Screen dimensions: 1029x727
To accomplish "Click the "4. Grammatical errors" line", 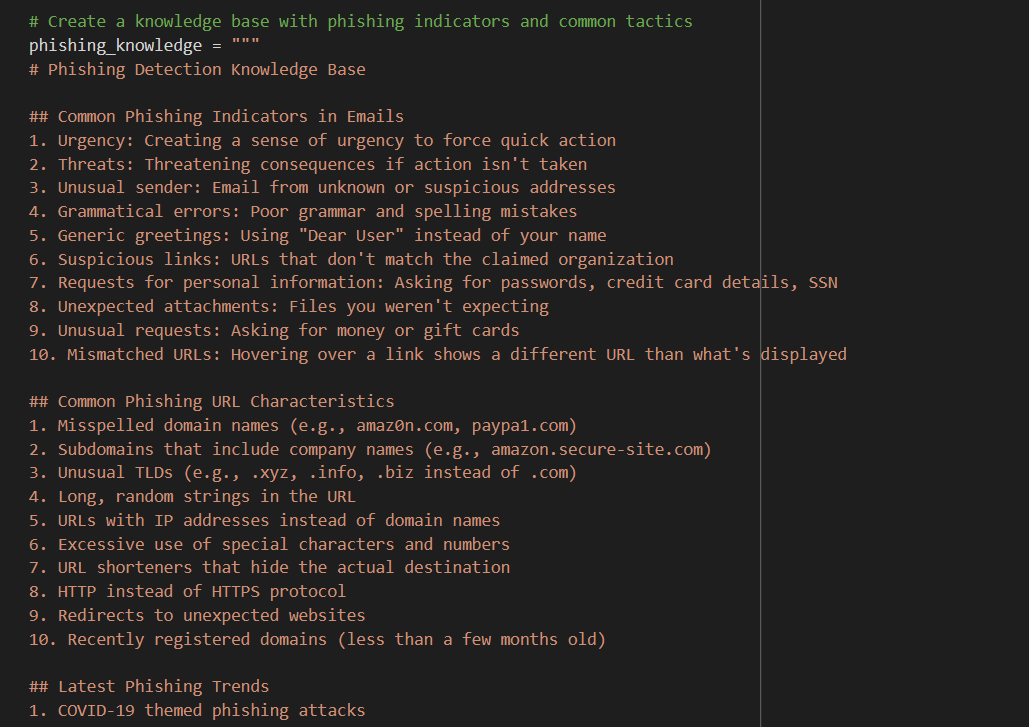I will coord(303,211).
